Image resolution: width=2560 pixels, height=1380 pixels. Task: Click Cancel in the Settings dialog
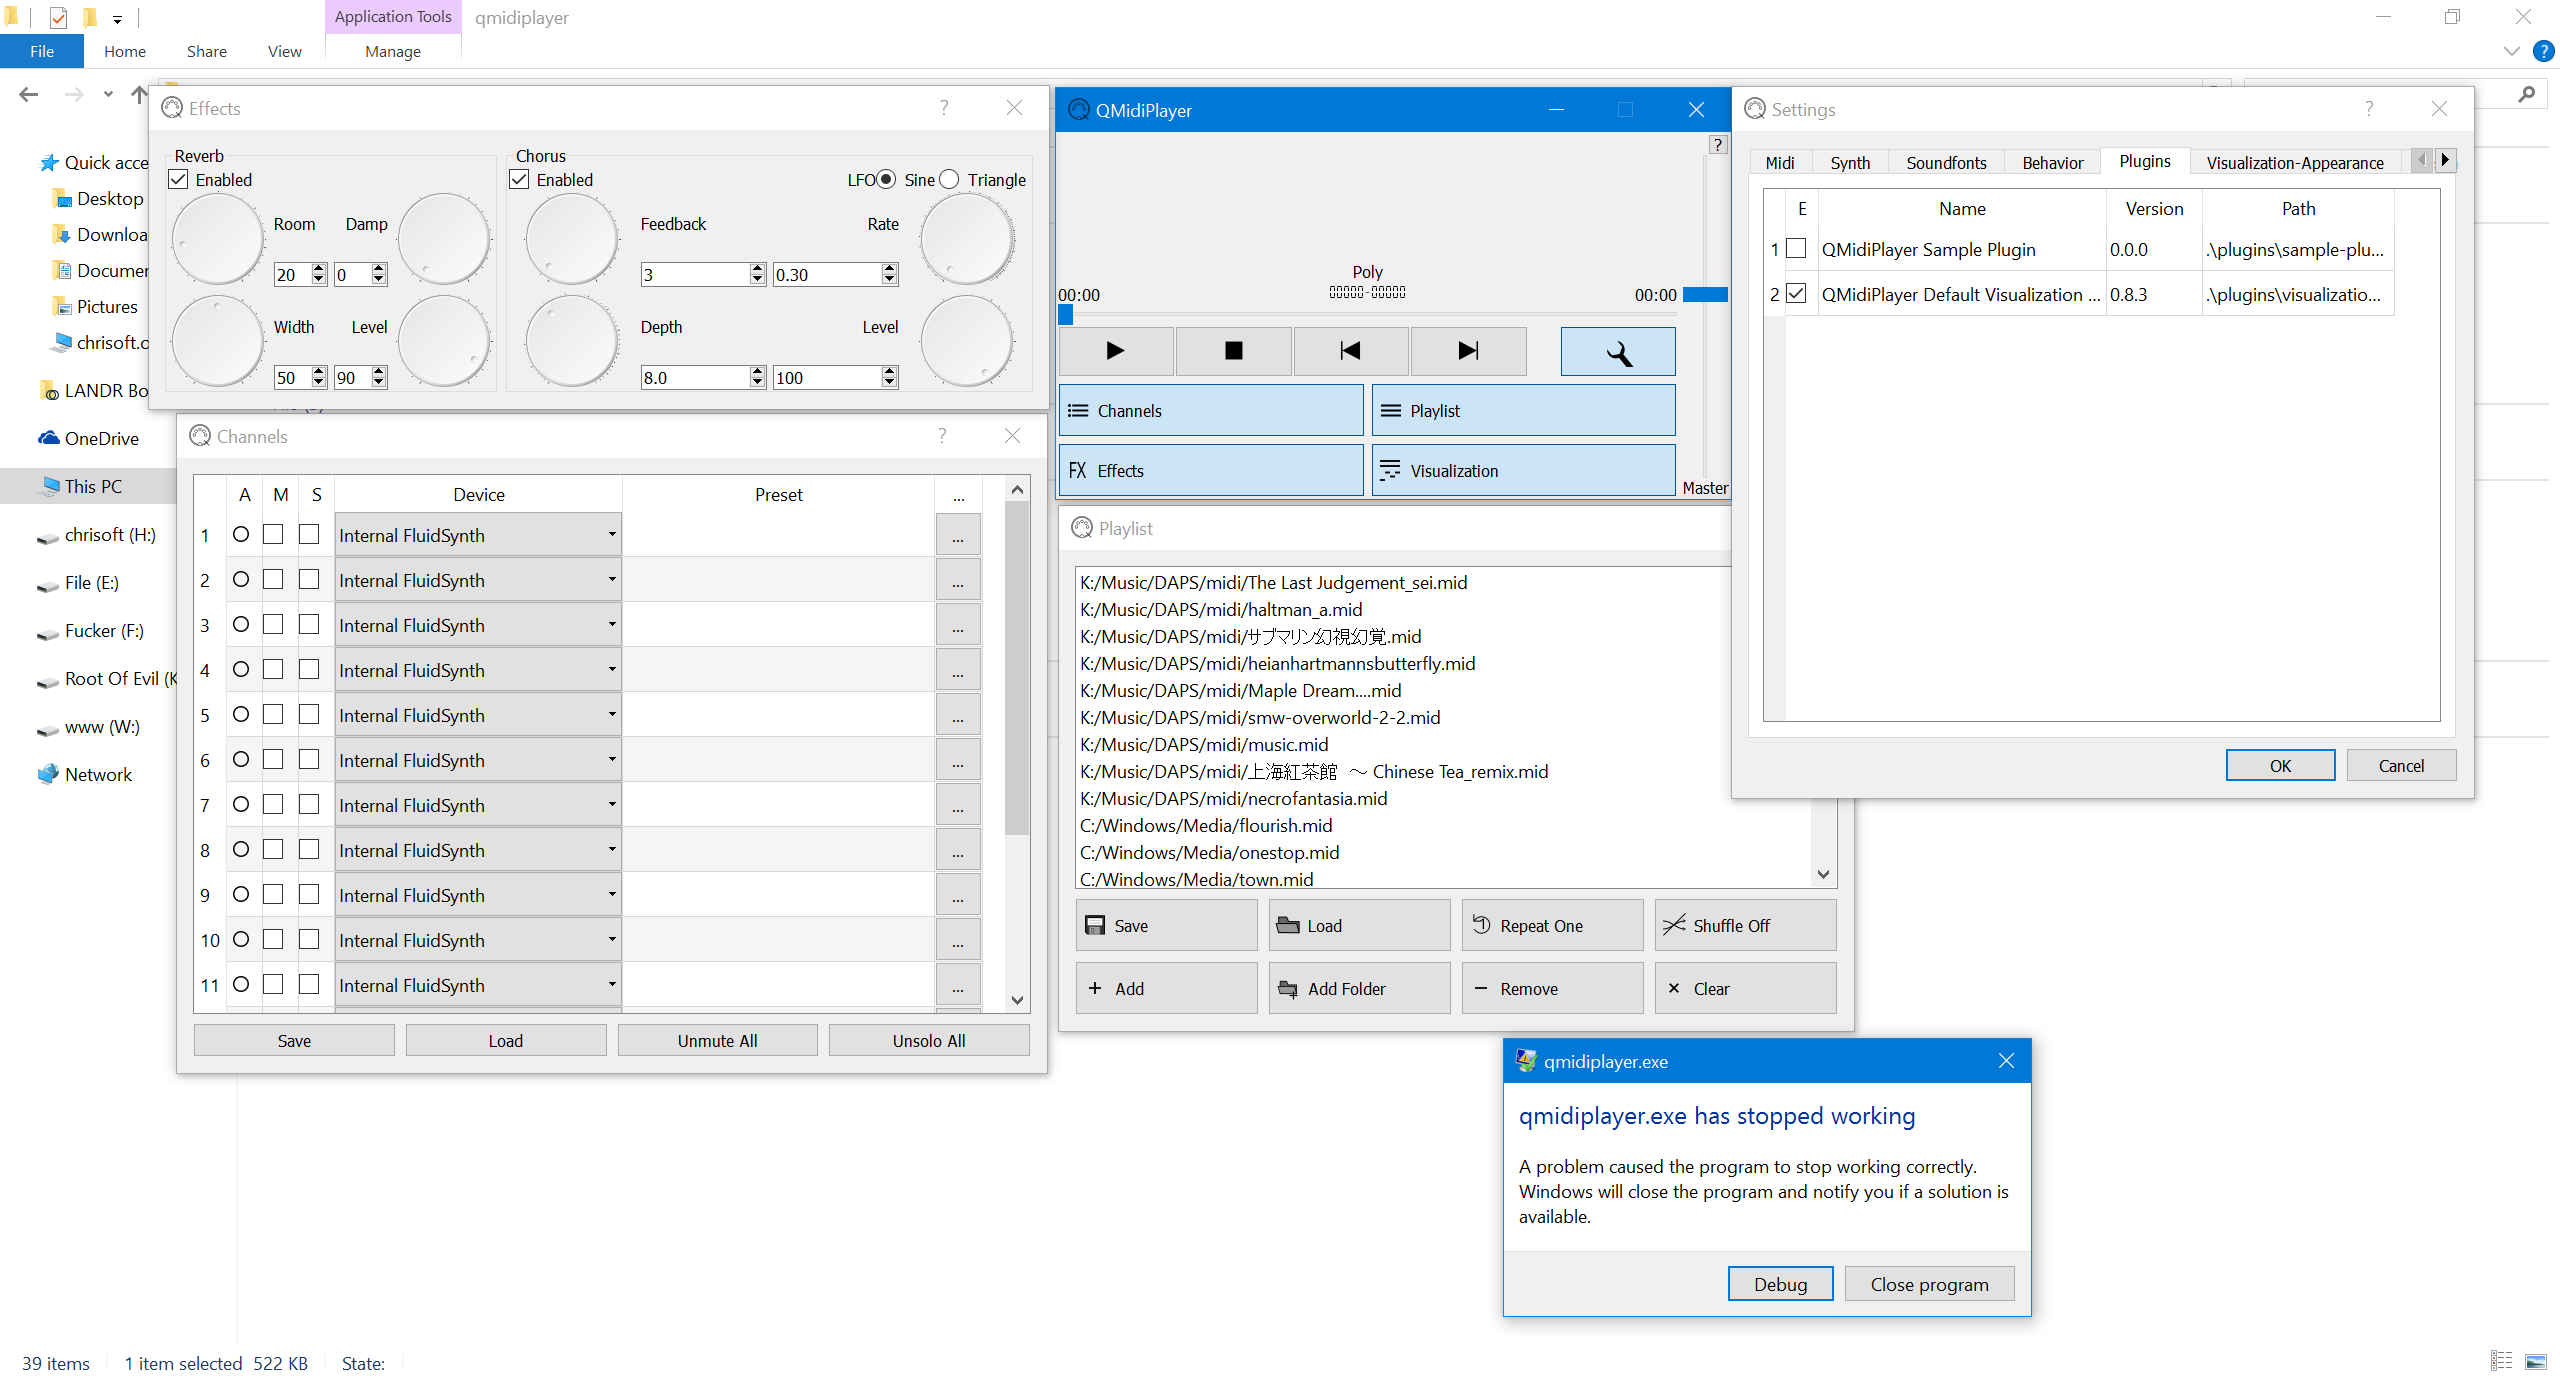click(2401, 766)
